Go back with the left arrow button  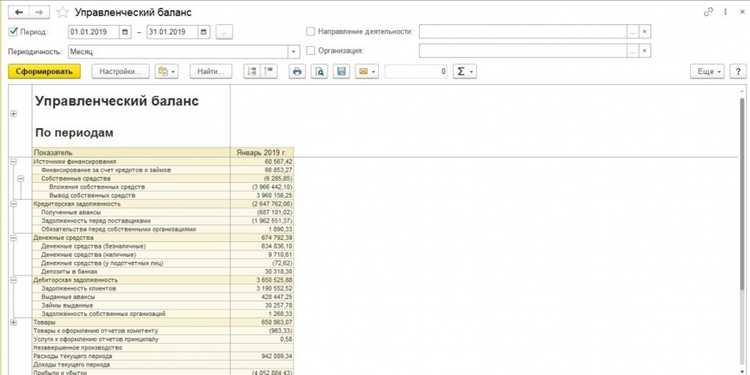coord(19,12)
